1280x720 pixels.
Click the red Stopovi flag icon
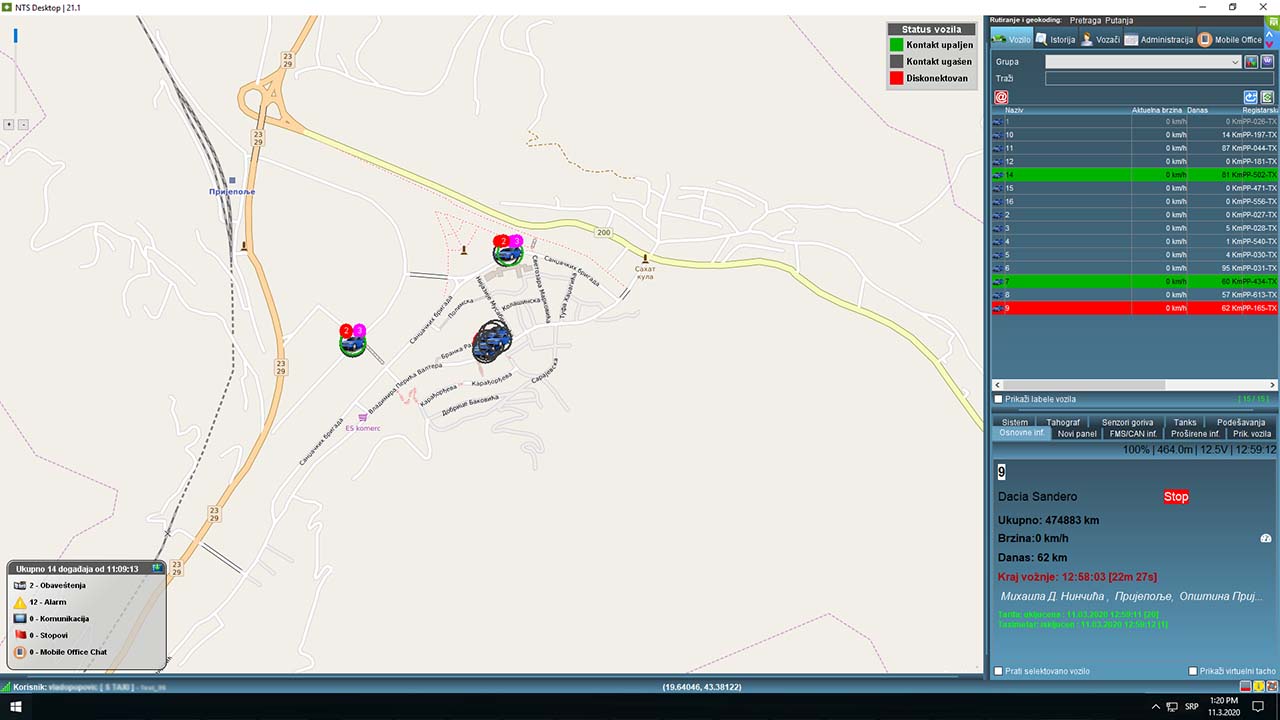pos(20,635)
